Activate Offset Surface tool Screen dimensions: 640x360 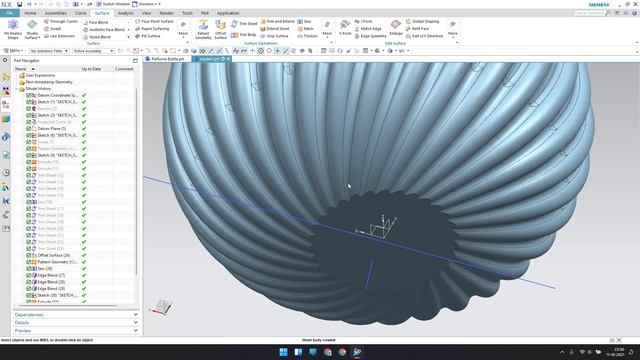click(220, 29)
